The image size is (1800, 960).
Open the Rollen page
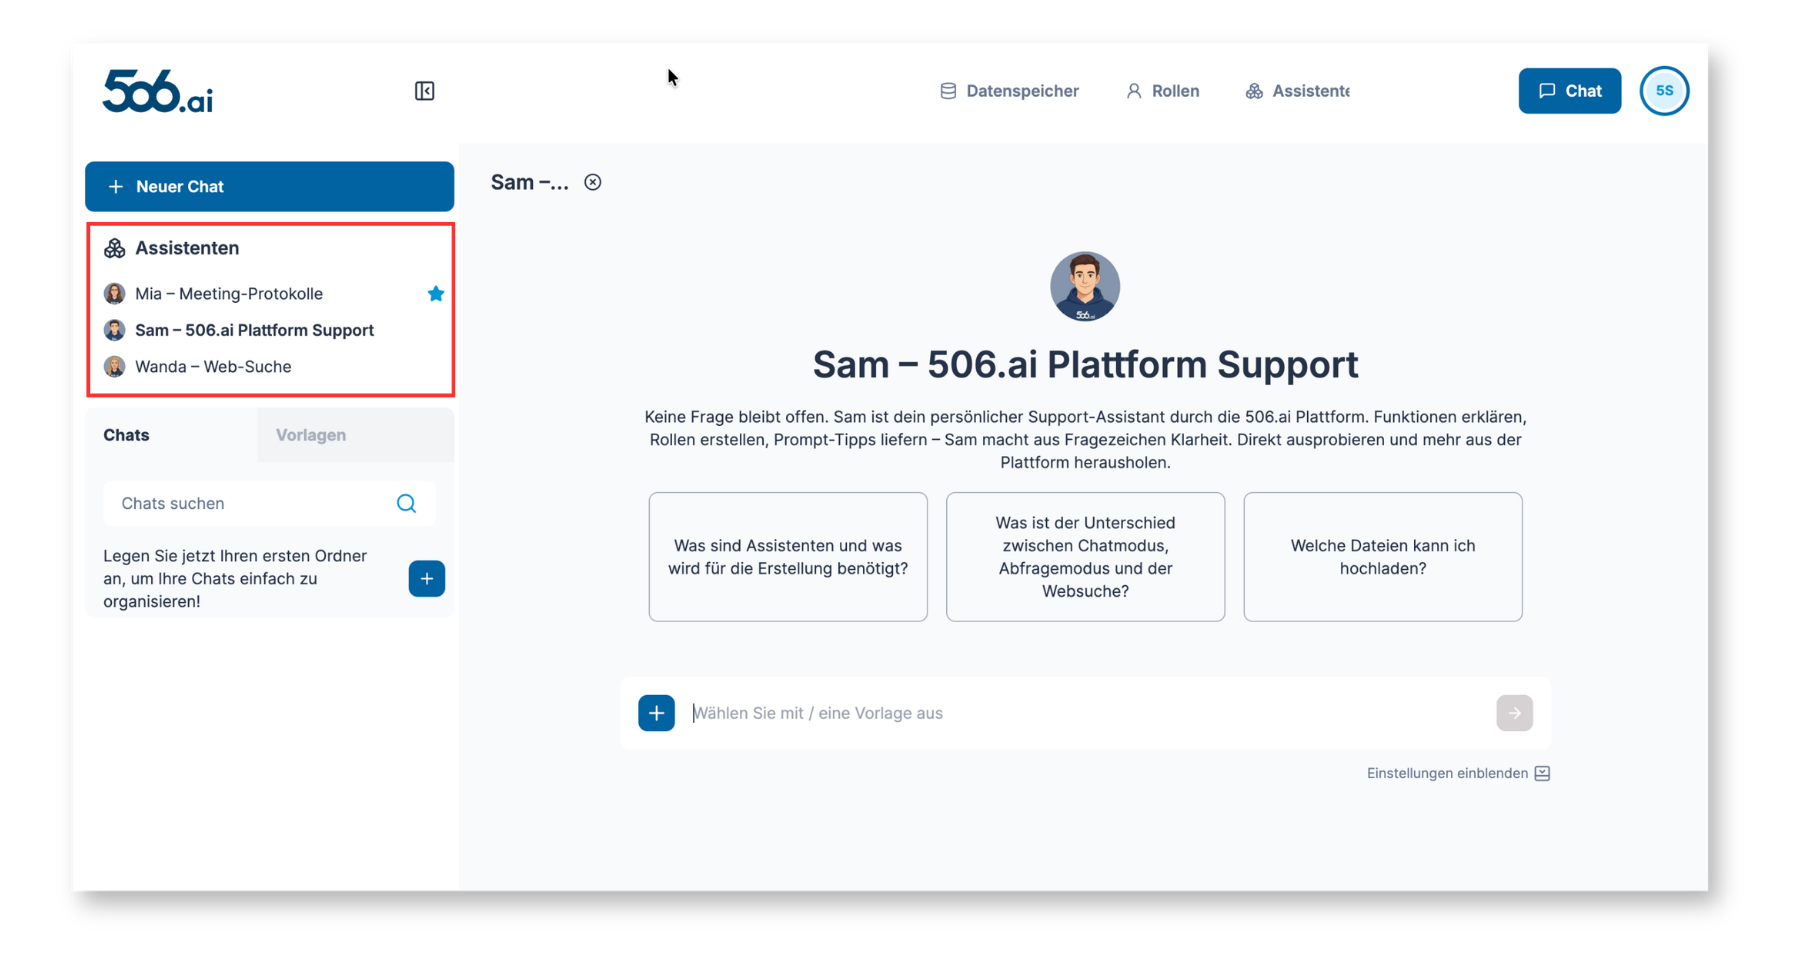[1162, 91]
